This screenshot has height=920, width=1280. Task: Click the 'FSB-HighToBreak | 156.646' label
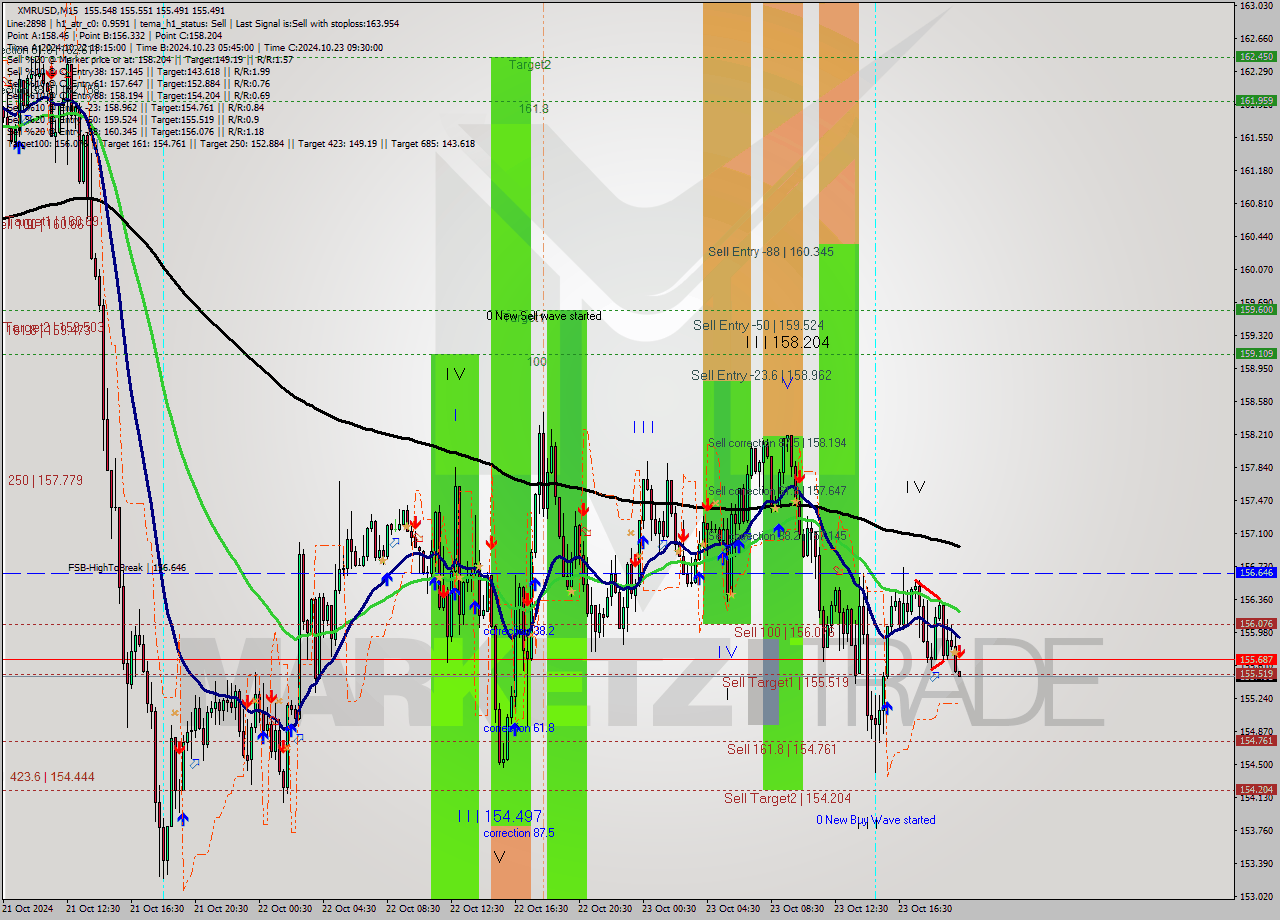click(x=127, y=568)
